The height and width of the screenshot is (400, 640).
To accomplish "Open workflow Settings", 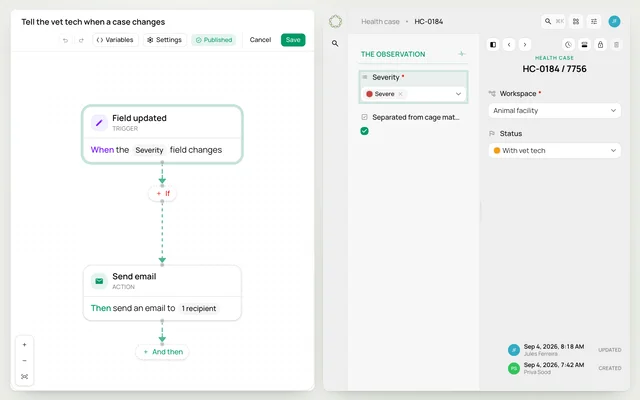I will [164, 40].
